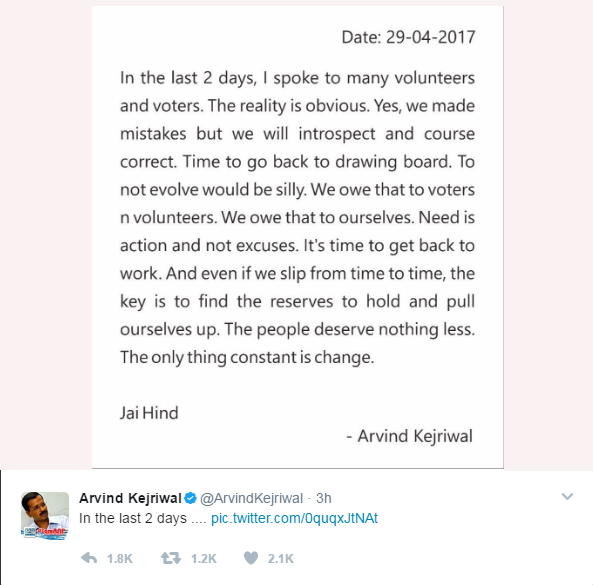Open the Arvind Kejriwal display name link
The width and height of the screenshot is (593, 585).
130,498
